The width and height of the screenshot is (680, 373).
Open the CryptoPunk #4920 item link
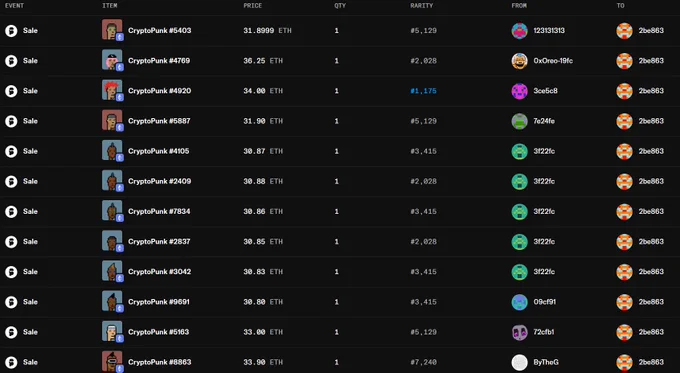point(160,91)
